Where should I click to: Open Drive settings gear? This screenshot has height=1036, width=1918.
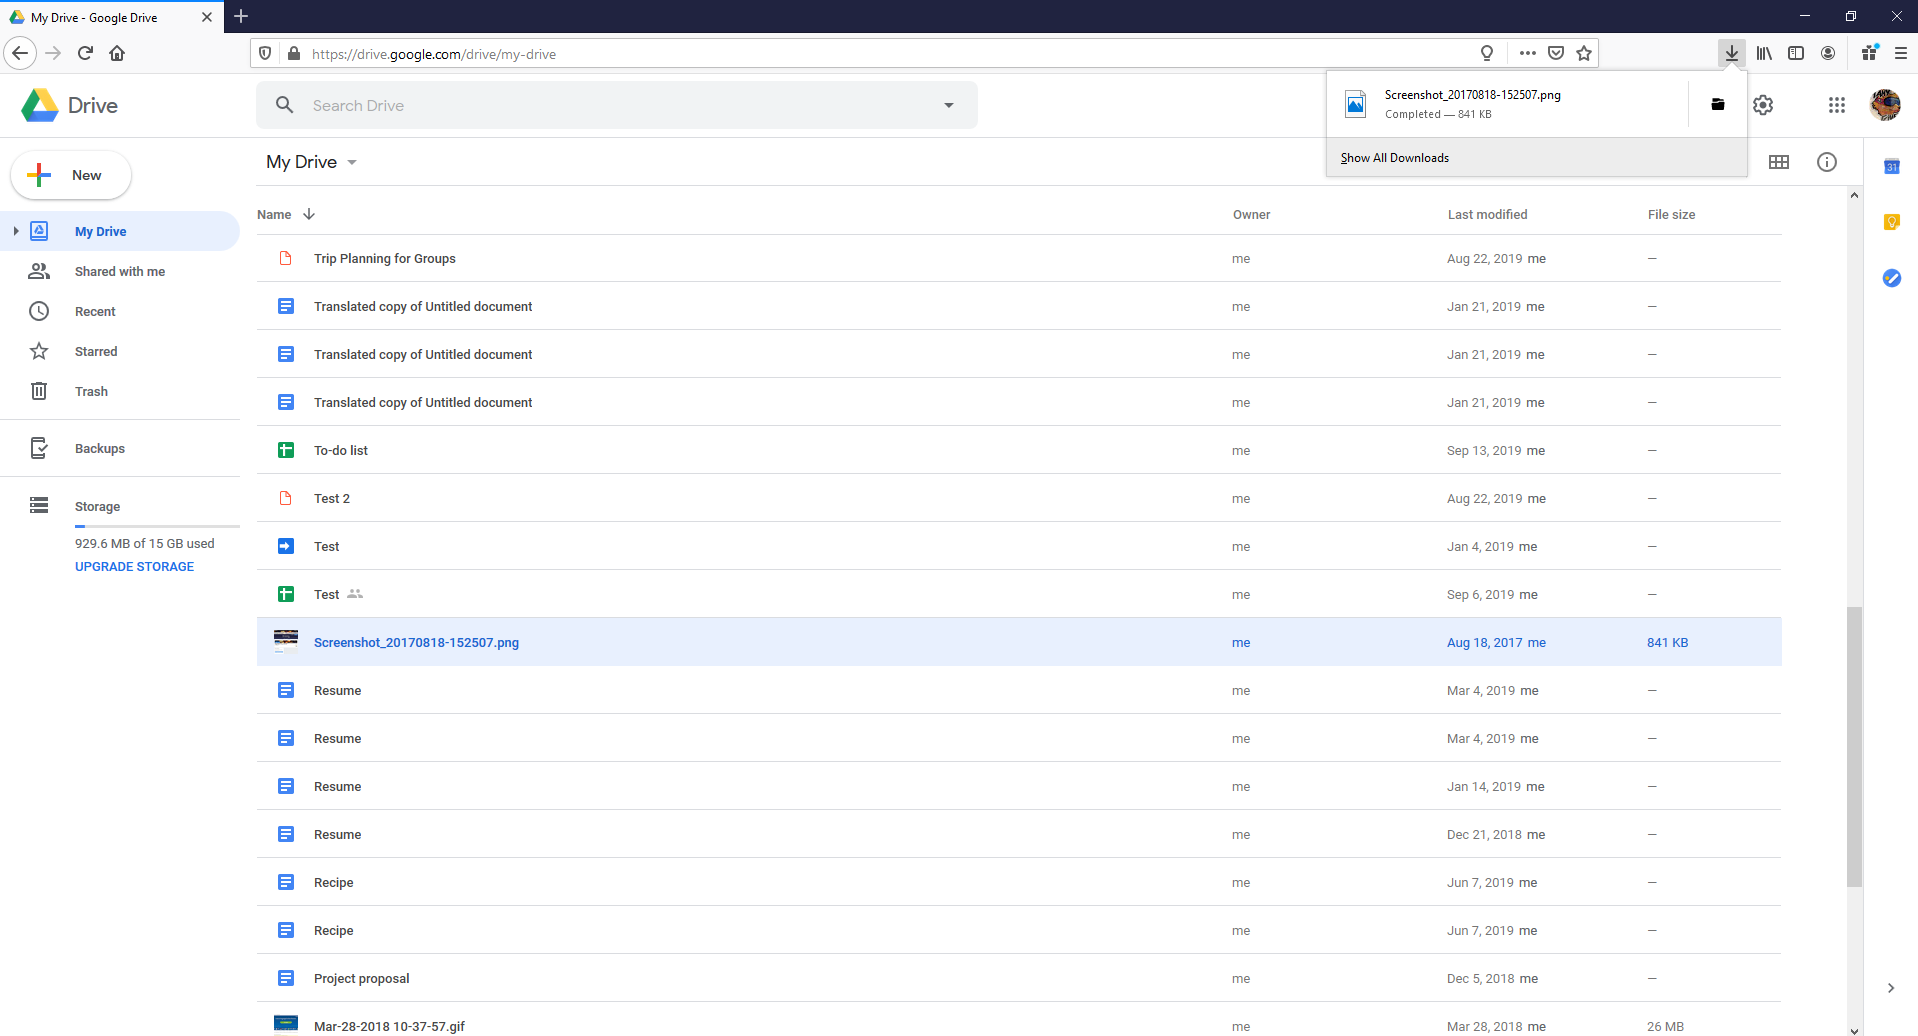(x=1763, y=104)
